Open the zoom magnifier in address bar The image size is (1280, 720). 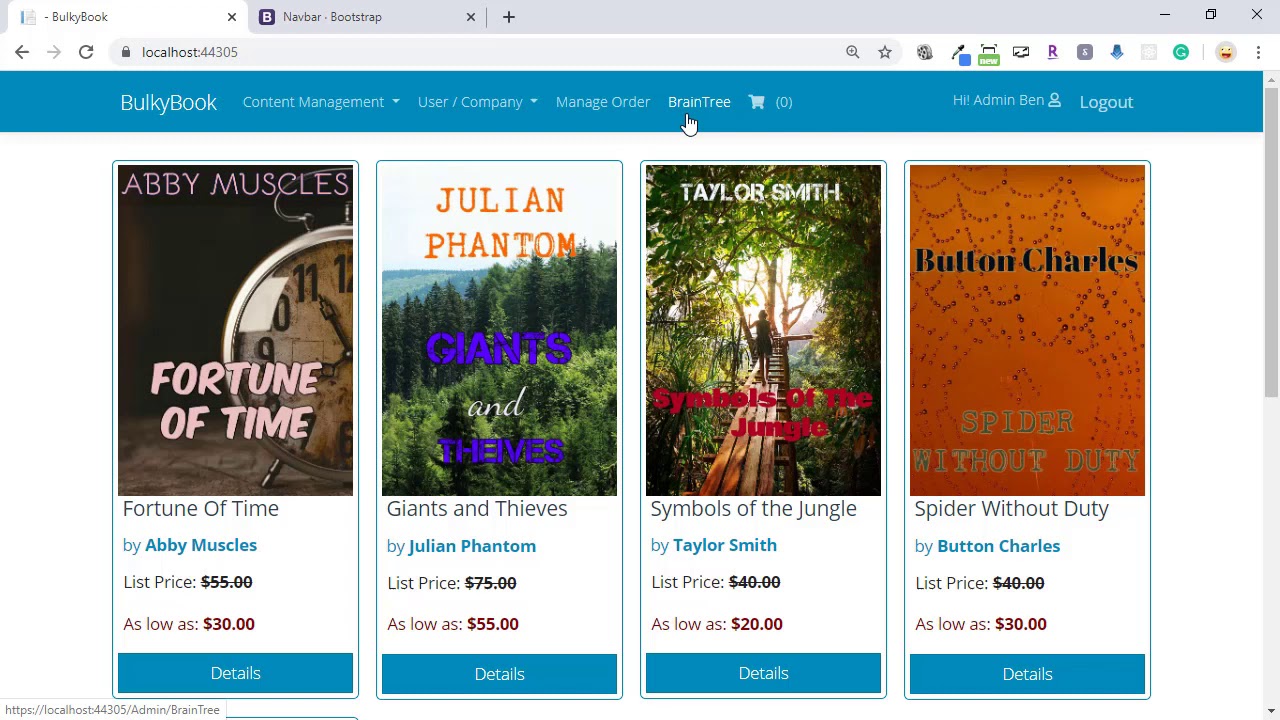point(853,52)
